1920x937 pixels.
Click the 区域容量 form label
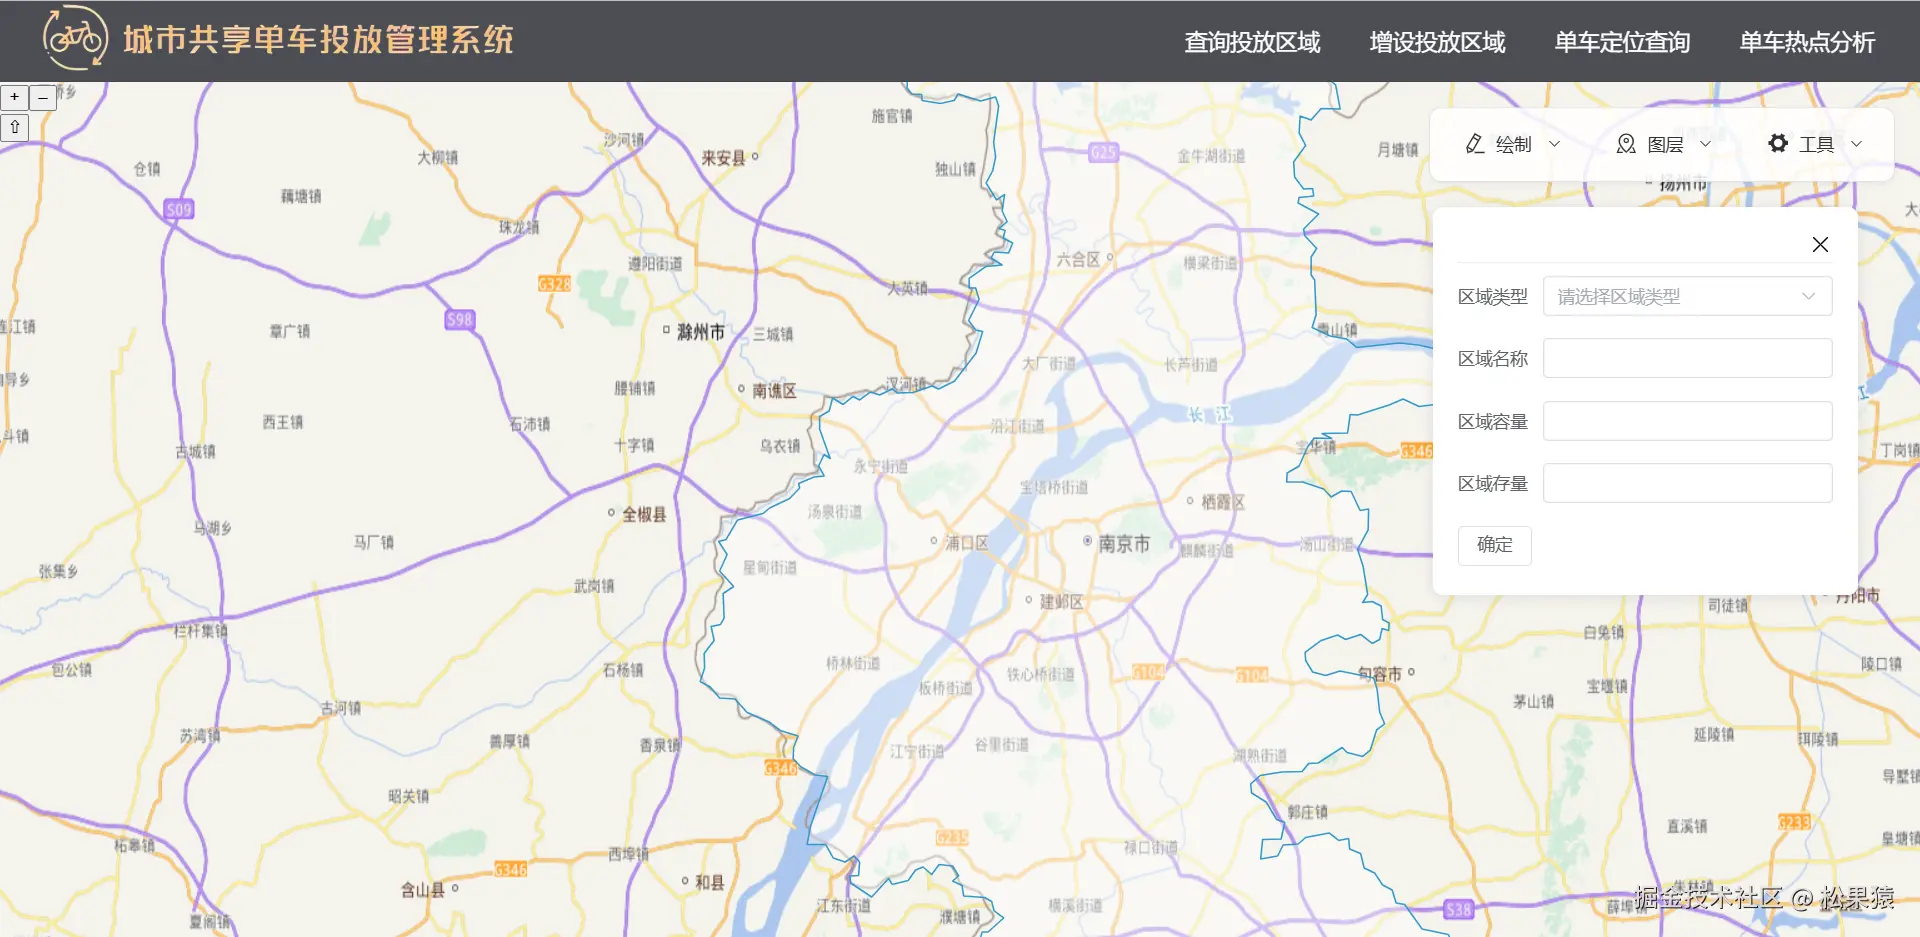(1492, 421)
